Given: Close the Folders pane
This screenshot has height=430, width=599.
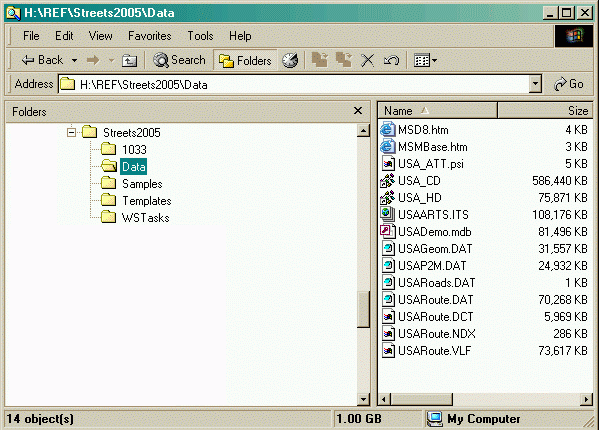Looking at the screenshot, I should [x=358, y=111].
